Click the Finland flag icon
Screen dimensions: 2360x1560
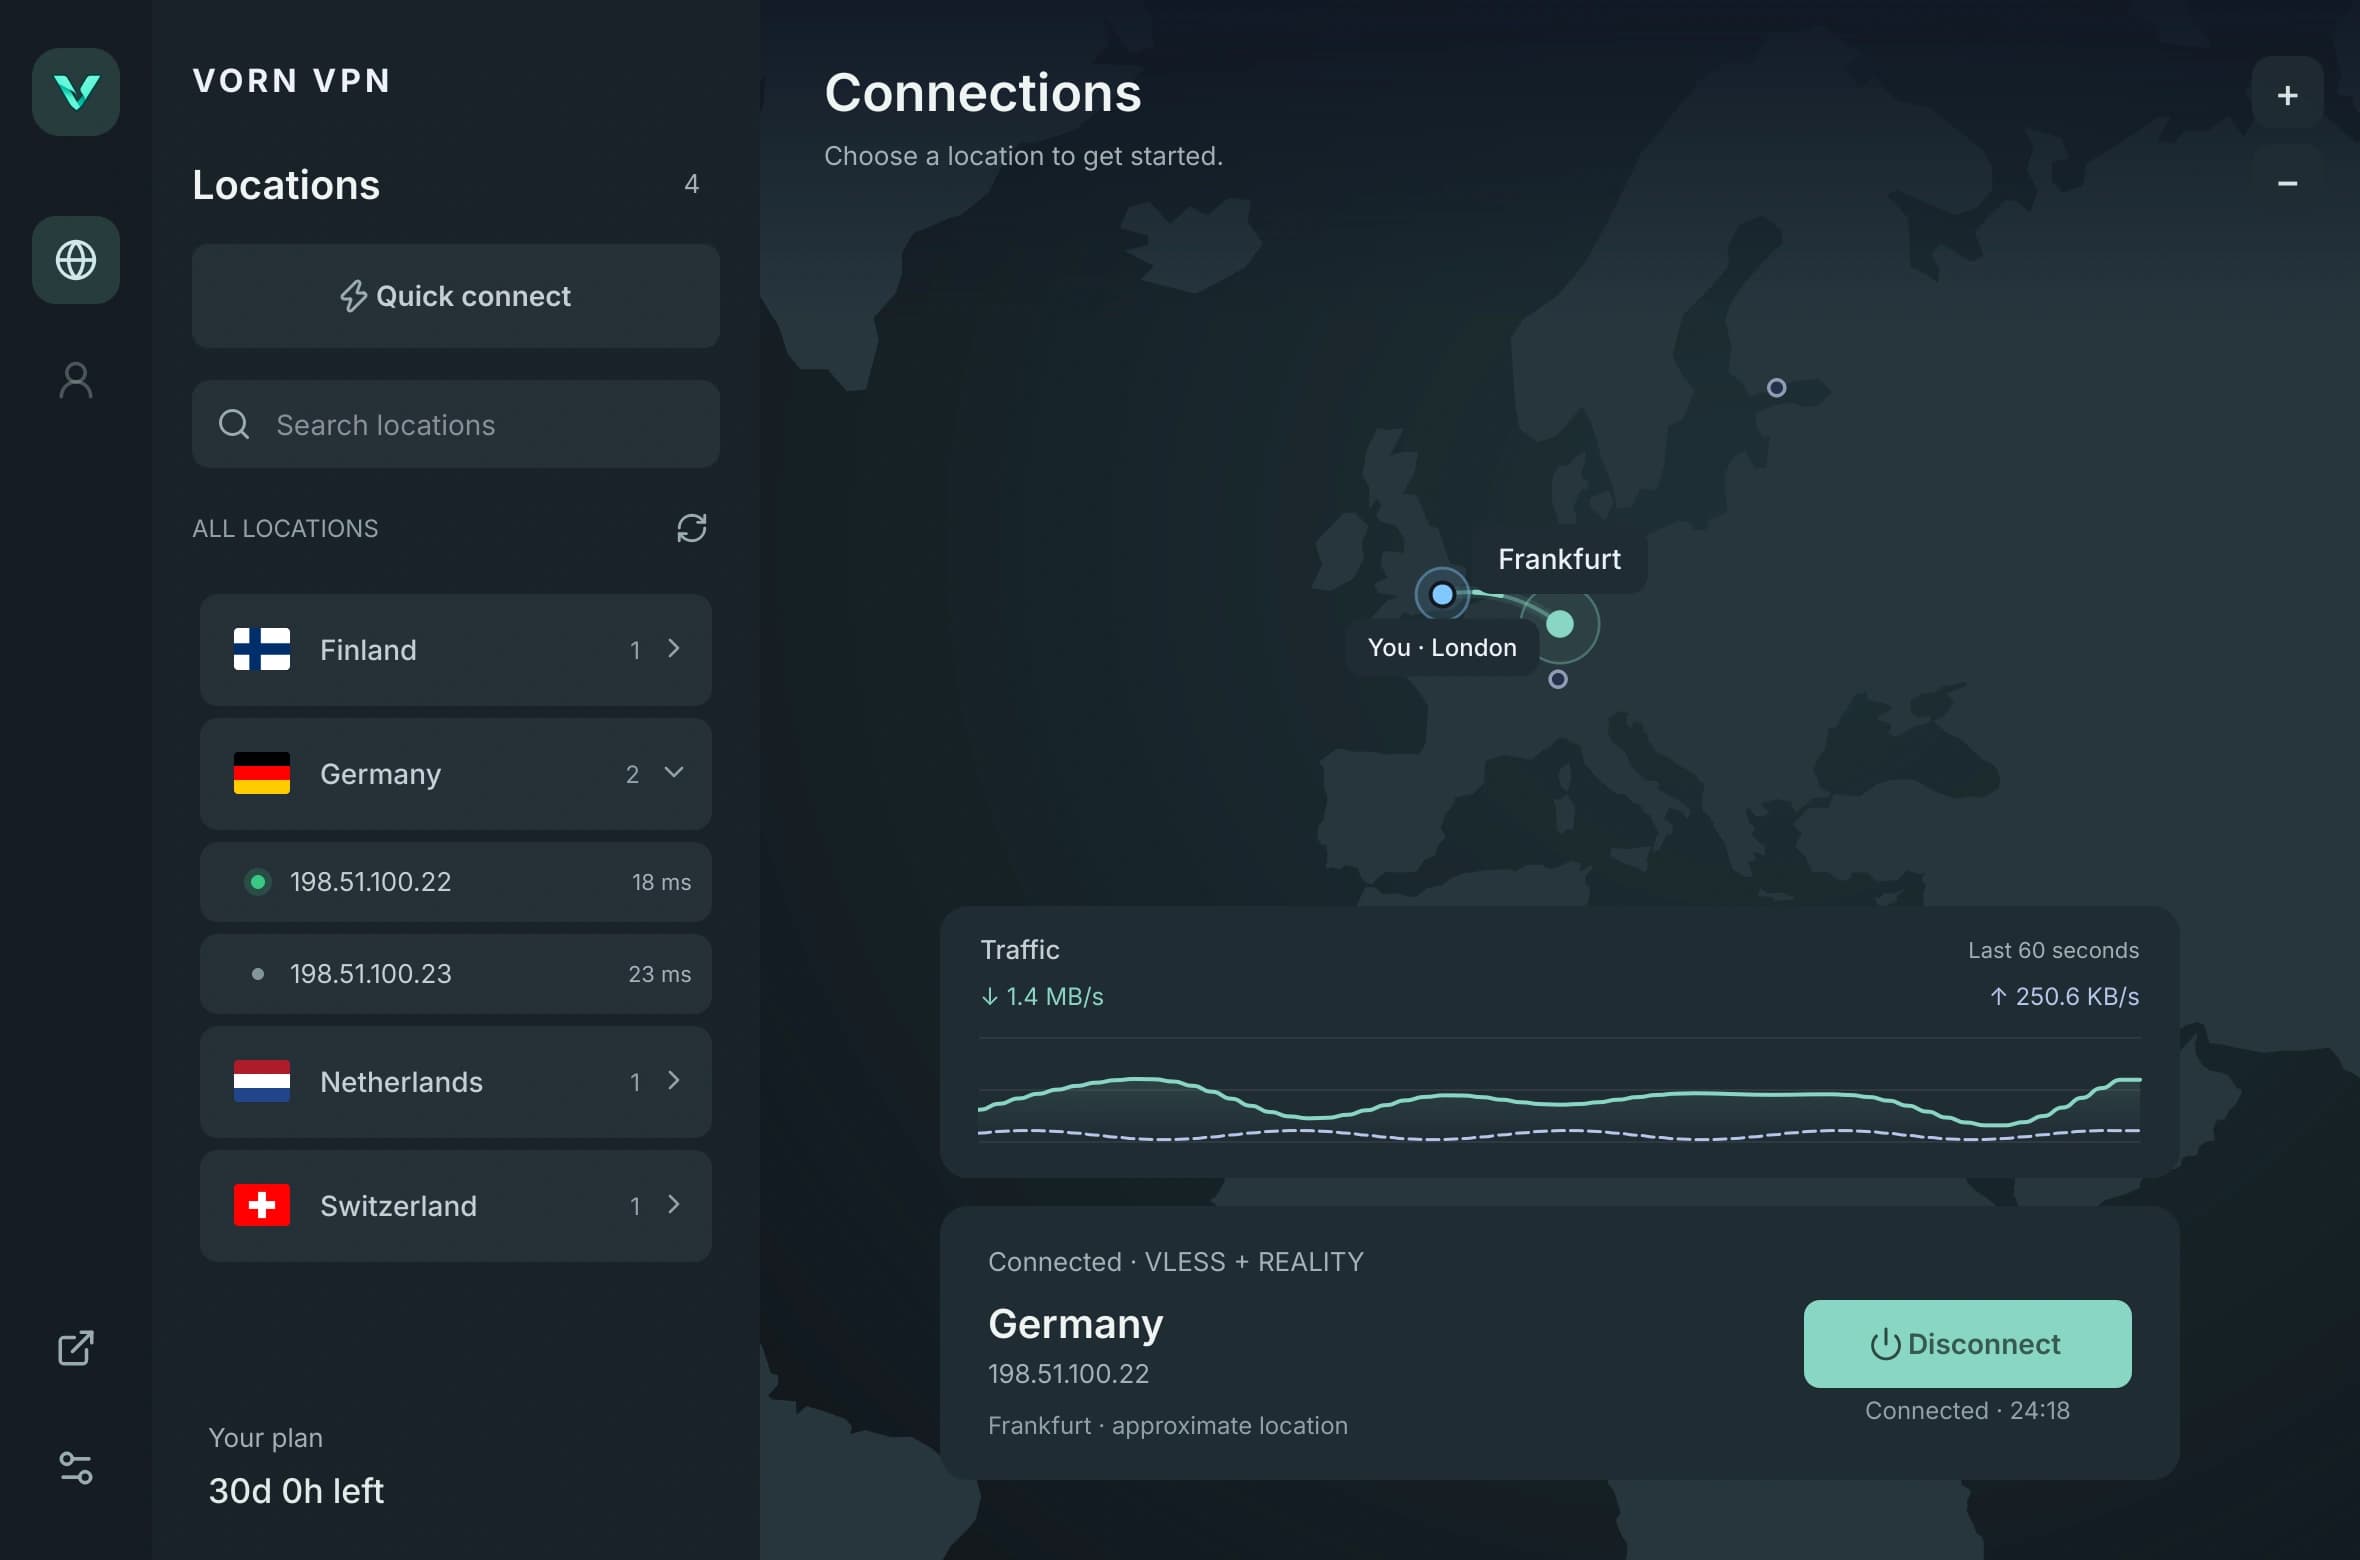coord(262,649)
